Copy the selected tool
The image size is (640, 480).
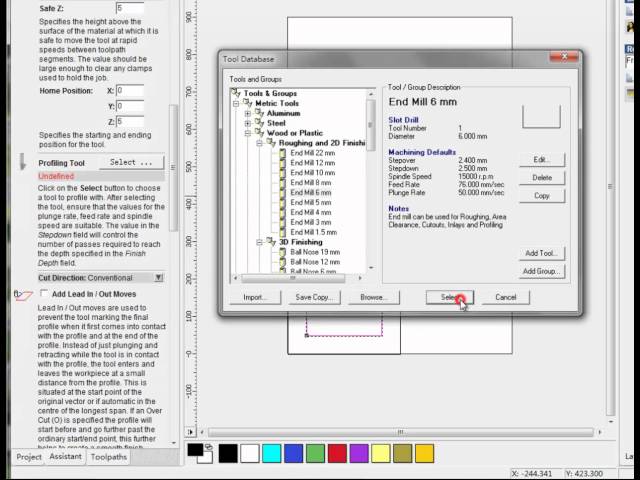click(542, 196)
